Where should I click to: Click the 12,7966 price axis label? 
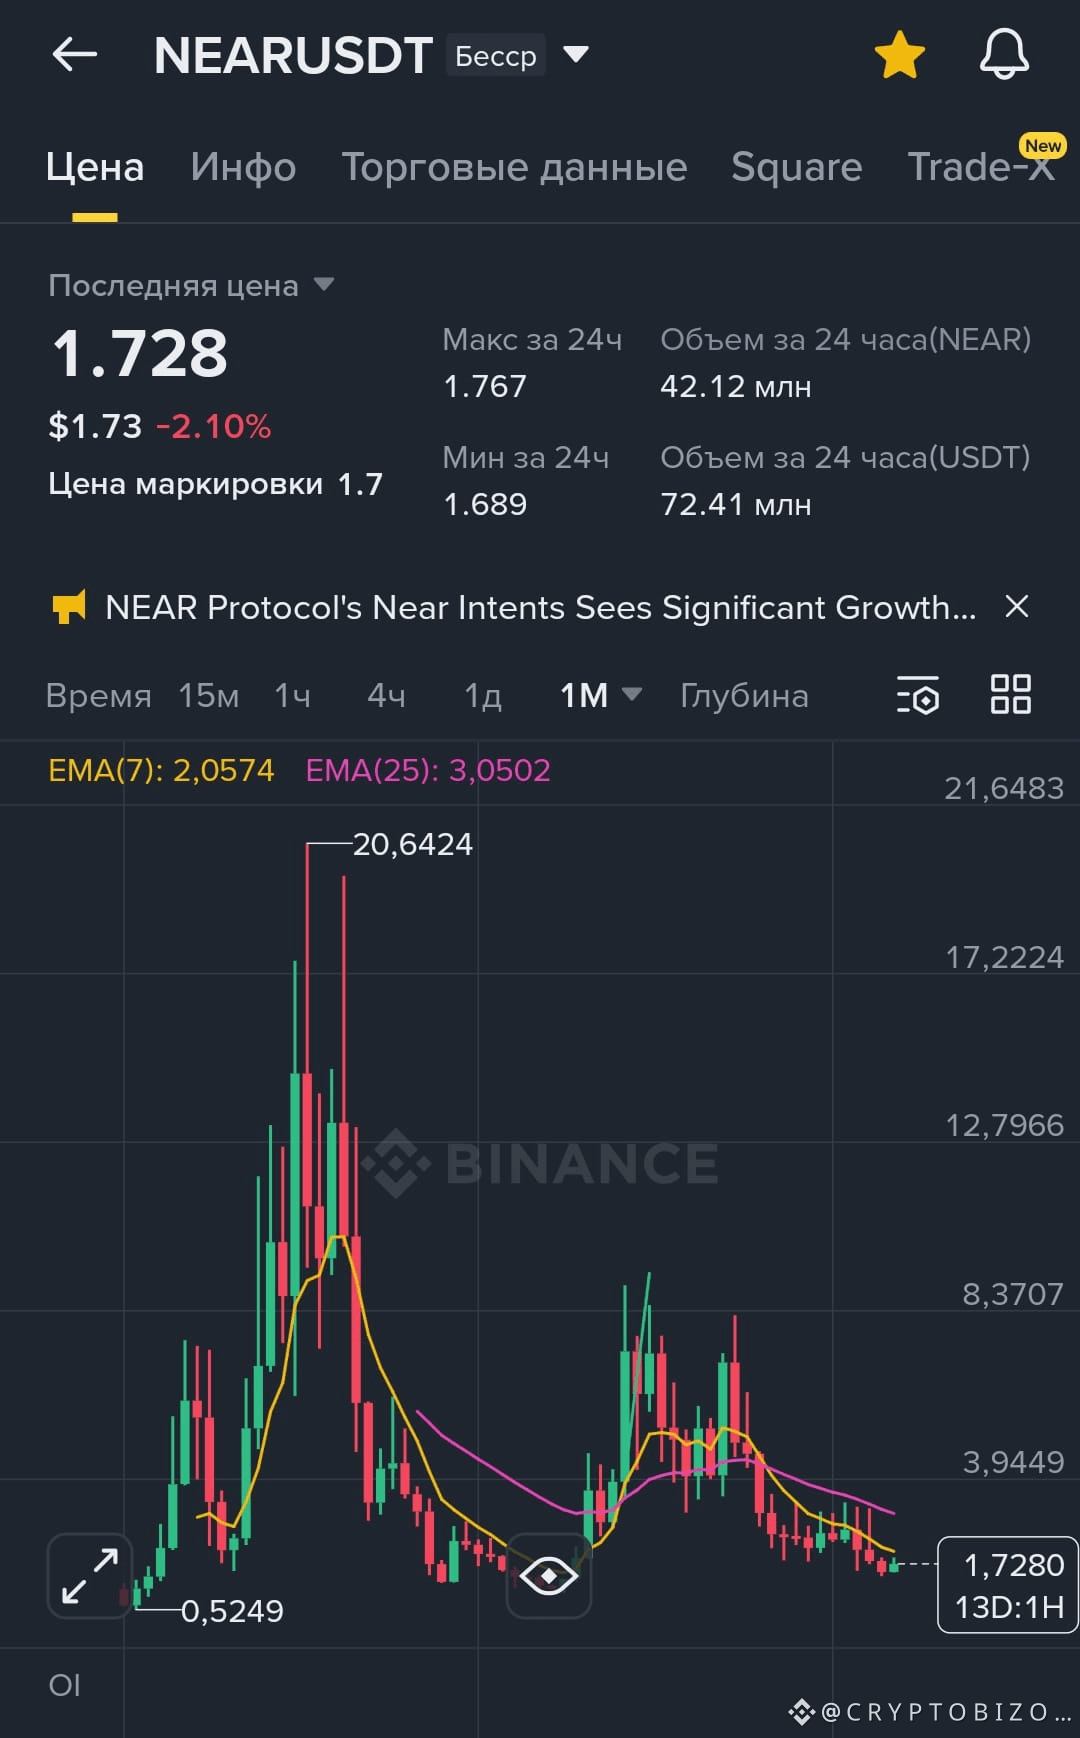click(x=1004, y=1126)
